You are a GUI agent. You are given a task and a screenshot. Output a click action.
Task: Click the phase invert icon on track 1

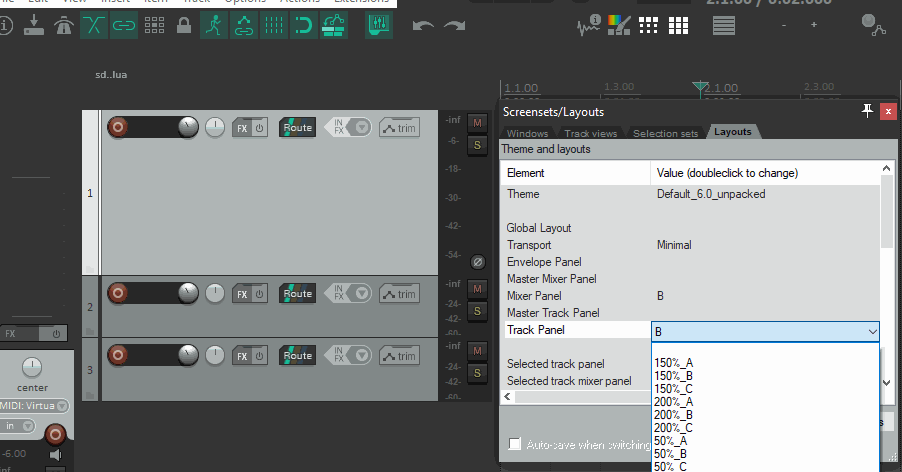coord(478,260)
